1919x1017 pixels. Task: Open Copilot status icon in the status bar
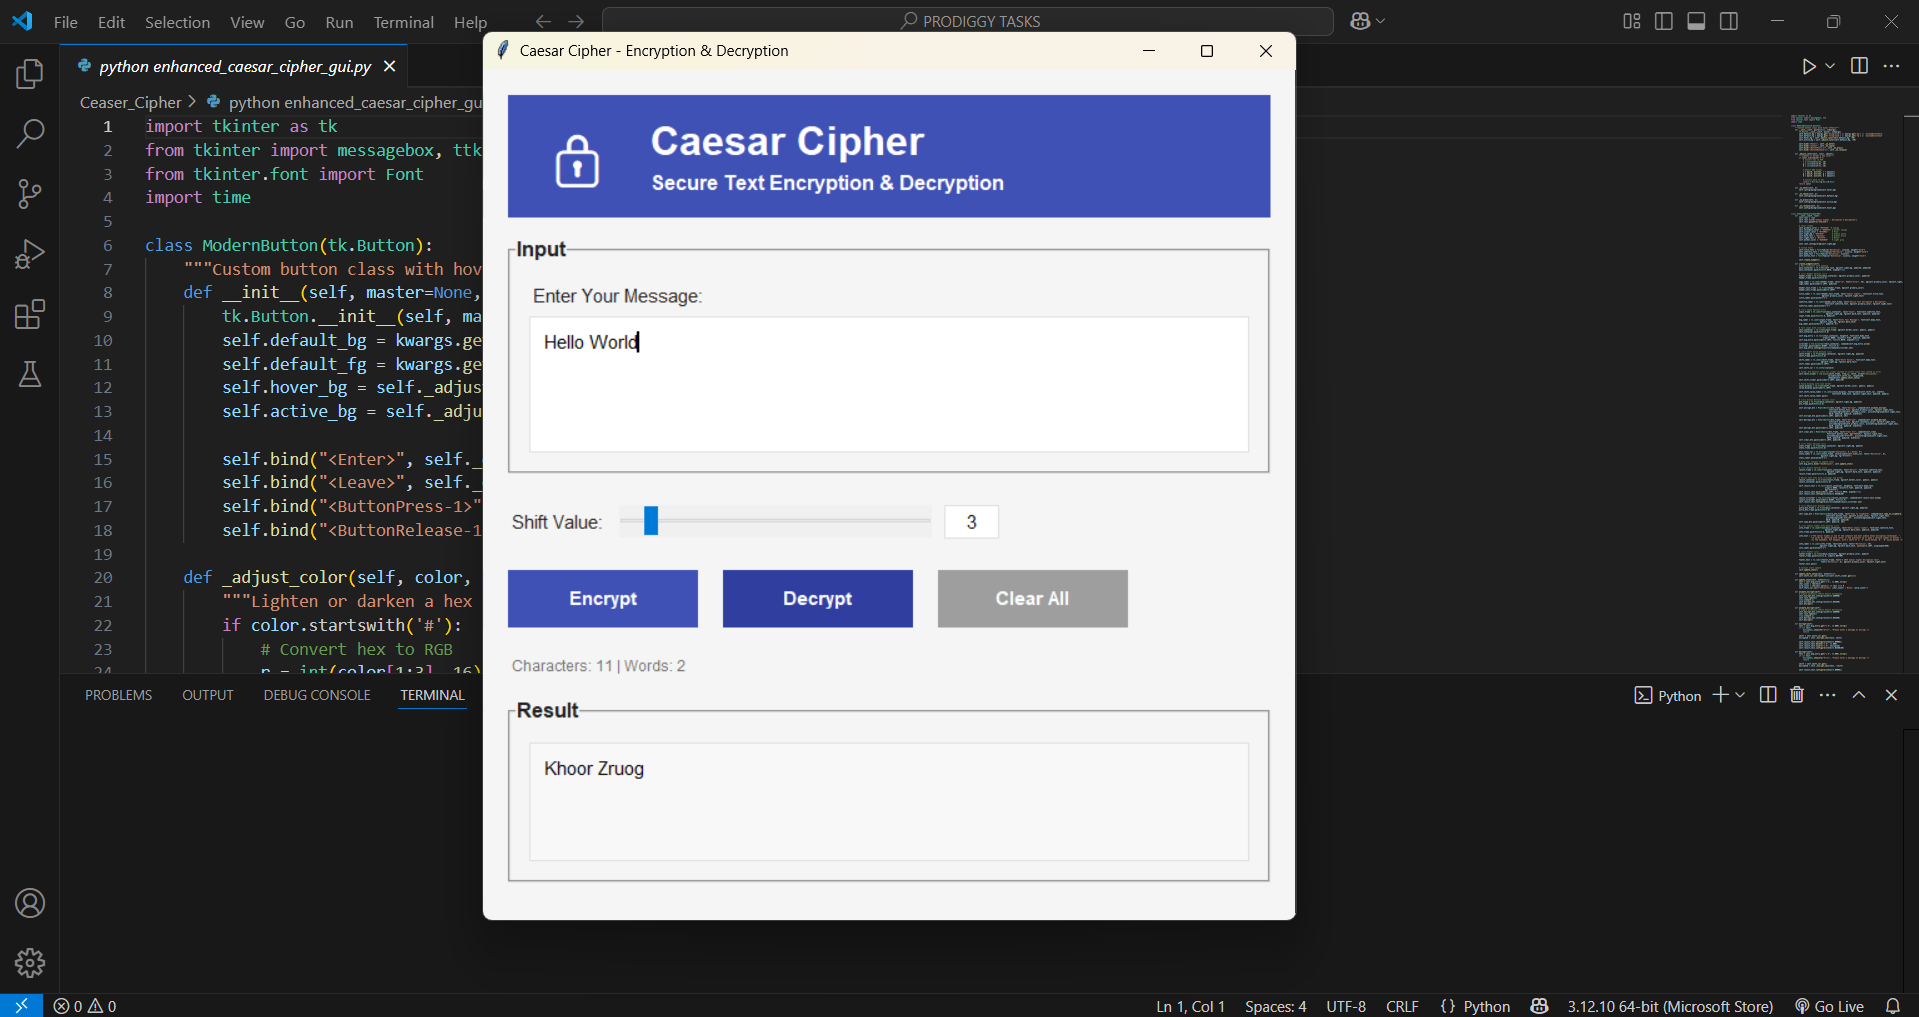pyautogui.click(x=1539, y=1006)
